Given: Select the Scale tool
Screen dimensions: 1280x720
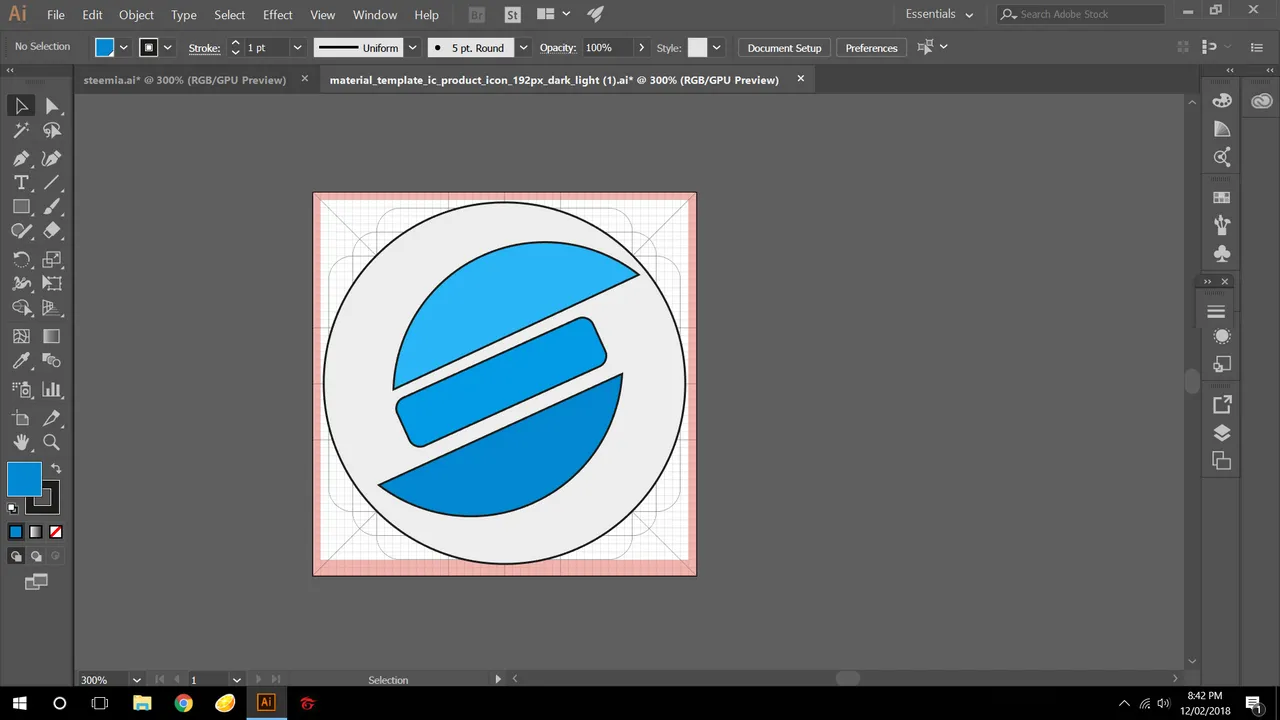Looking at the screenshot, I should coord(52,259).
